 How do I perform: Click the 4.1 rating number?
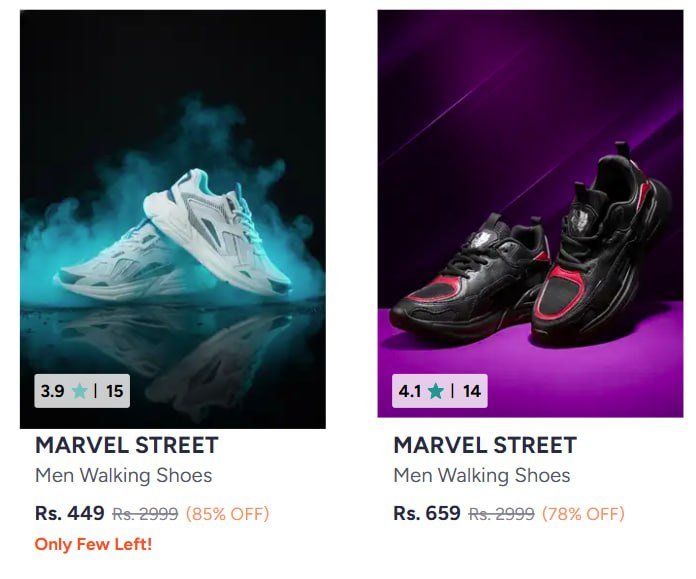pyautogui.click(x=410, y=391)
